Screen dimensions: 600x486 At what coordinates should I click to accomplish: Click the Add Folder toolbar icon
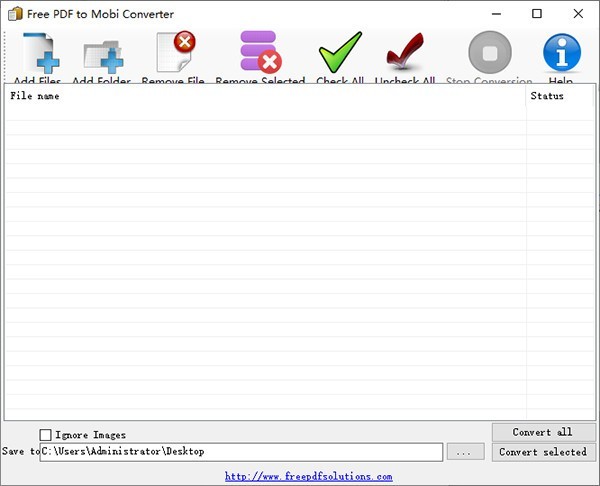103,57
